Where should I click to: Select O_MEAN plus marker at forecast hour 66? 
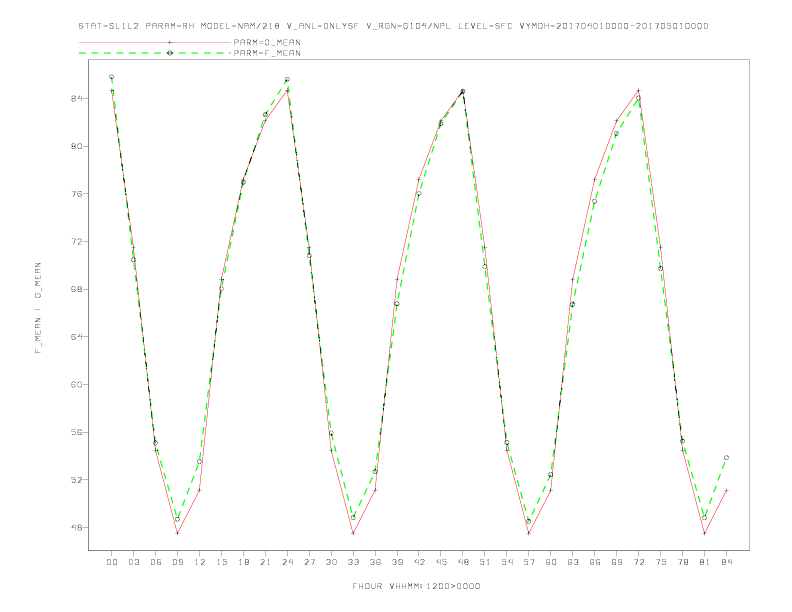[x=595, y=179]
